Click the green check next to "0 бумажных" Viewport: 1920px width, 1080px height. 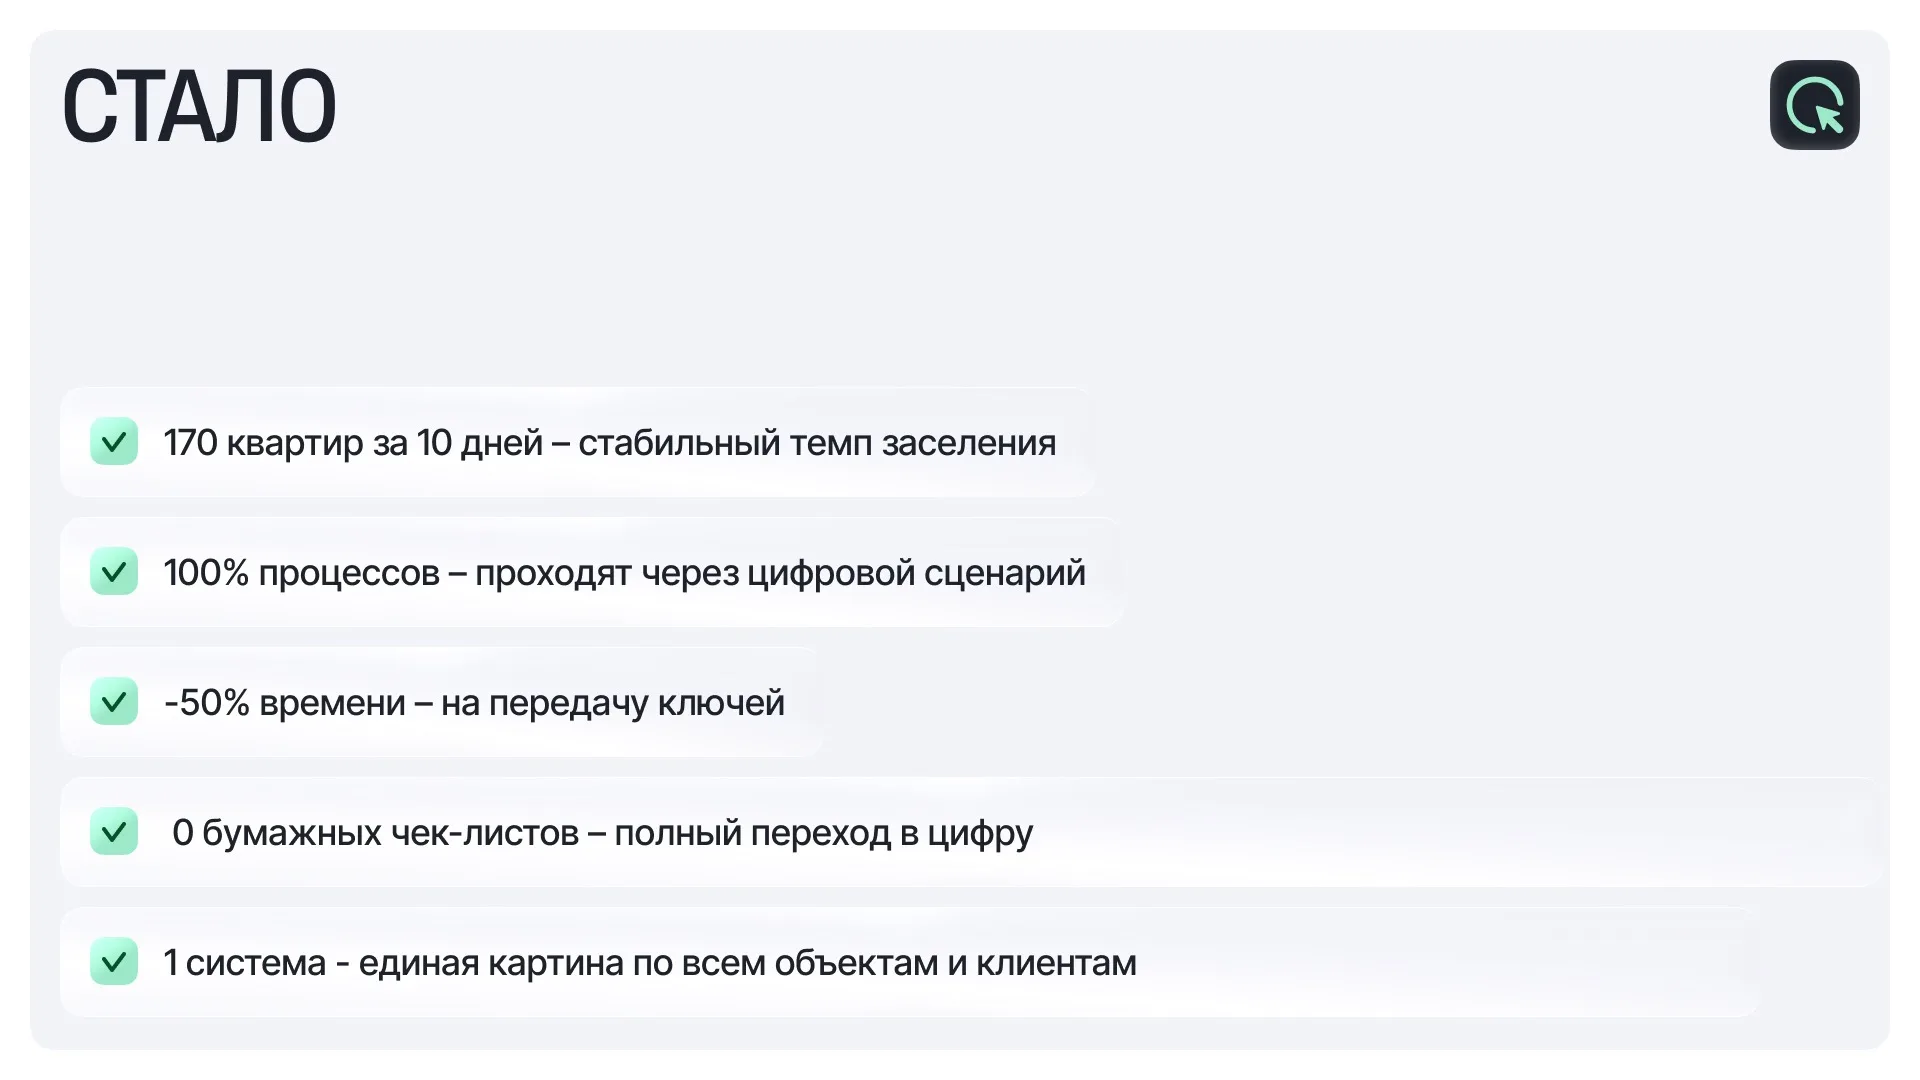click(114, 832)
